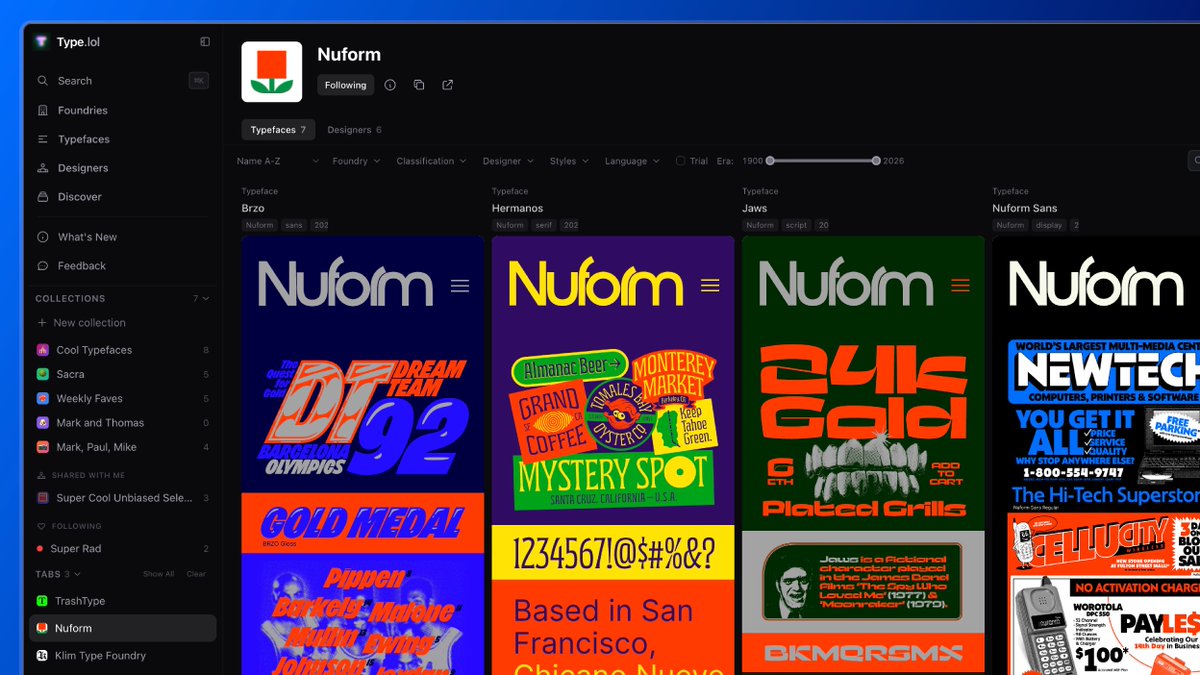Click the Designers person icon
This screenshot has height=675, width=1200.
[x=42, y=168]
